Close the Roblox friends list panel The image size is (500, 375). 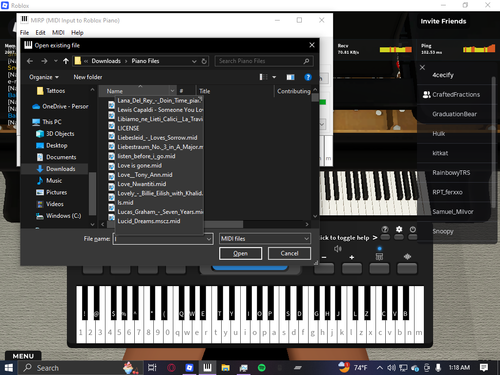tap(422, 68)
